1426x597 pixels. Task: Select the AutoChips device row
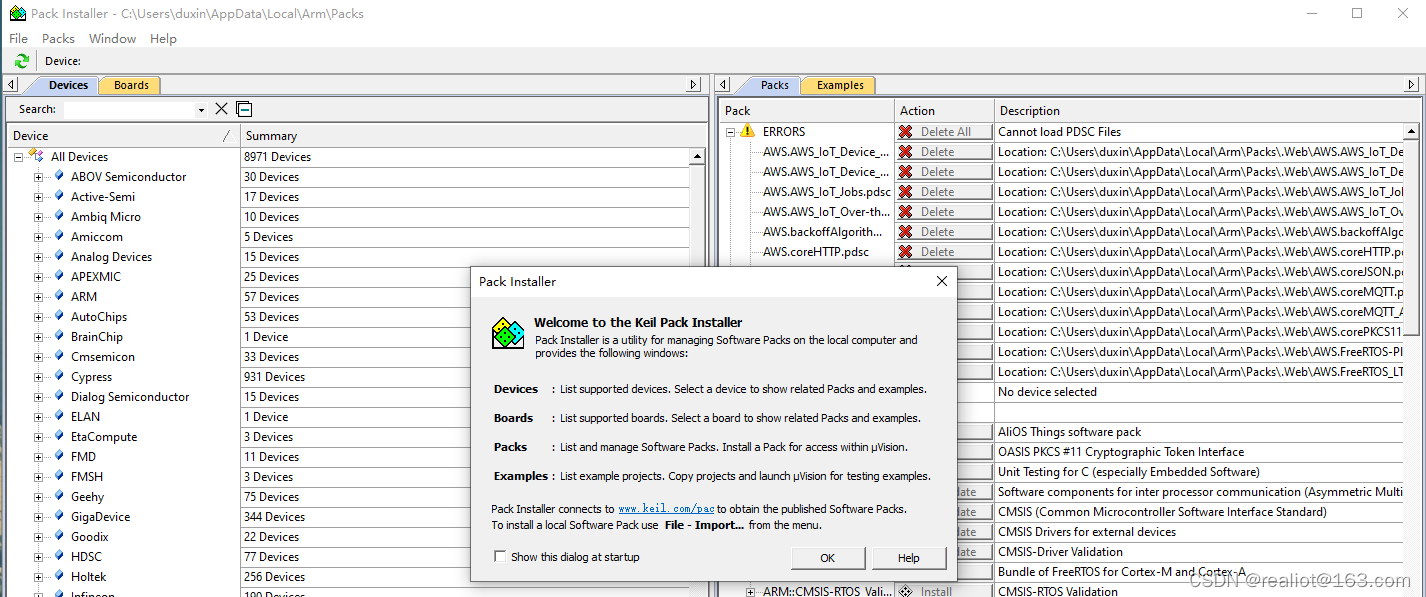point(99,317)
